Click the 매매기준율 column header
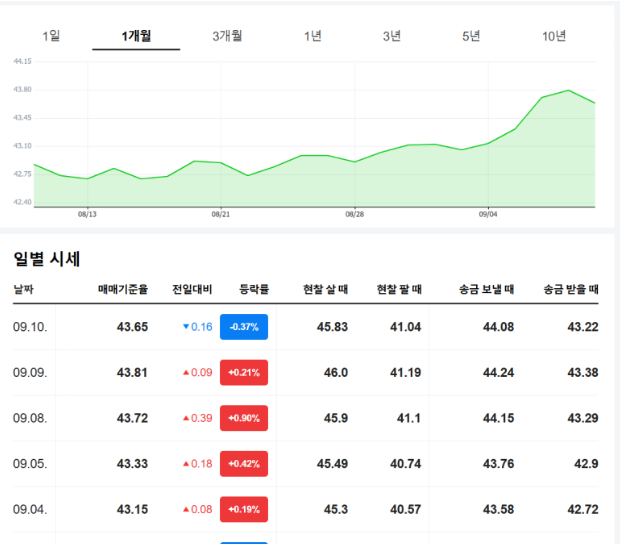Viewport: 620px width, 544px height. [123, 290]
